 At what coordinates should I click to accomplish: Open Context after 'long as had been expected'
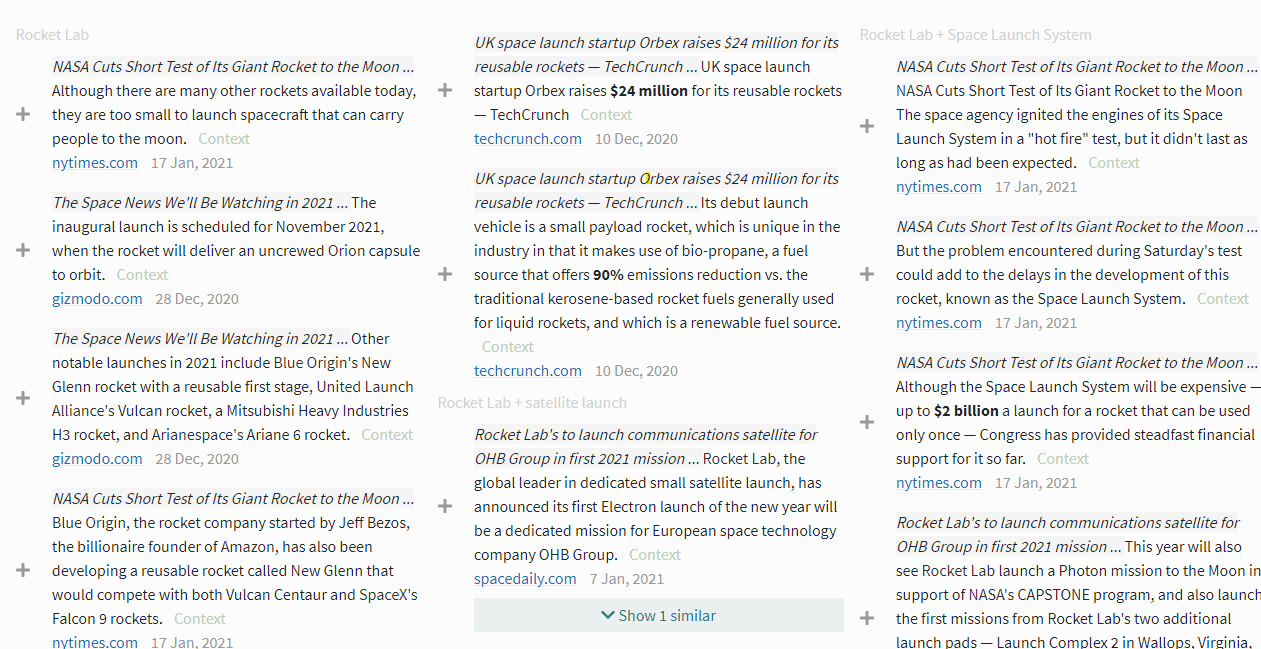pos(1114,163)
